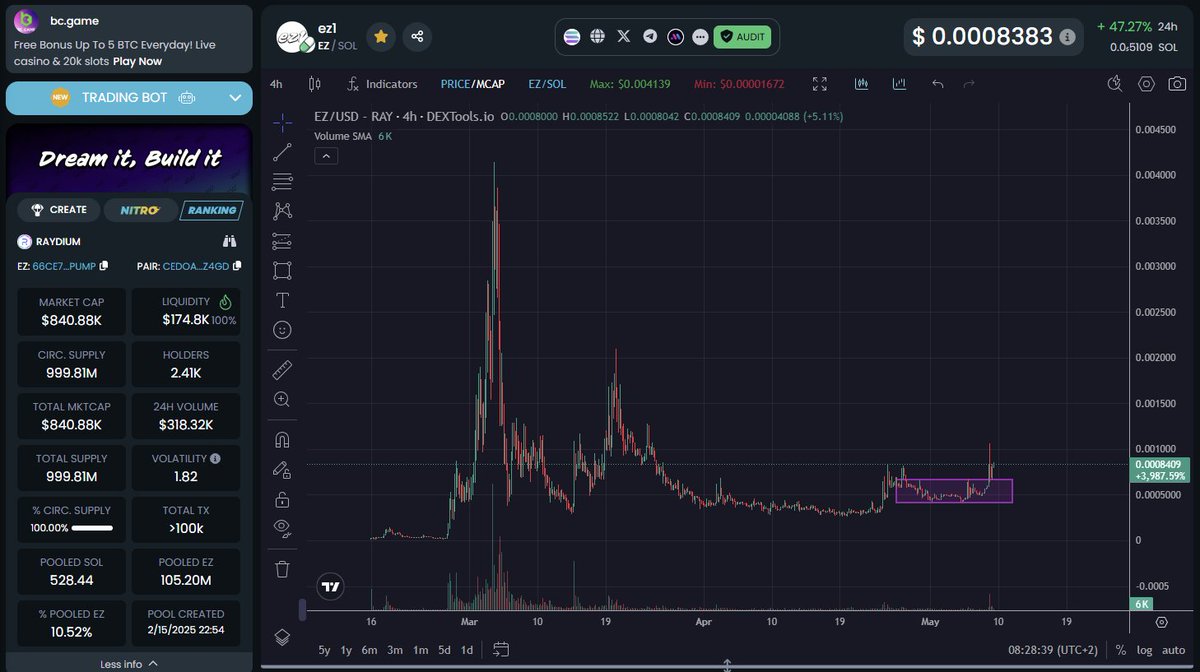Select the Fibonacci retracement tool
Screen dimensions: 1200x672
[x=282, y=182]
